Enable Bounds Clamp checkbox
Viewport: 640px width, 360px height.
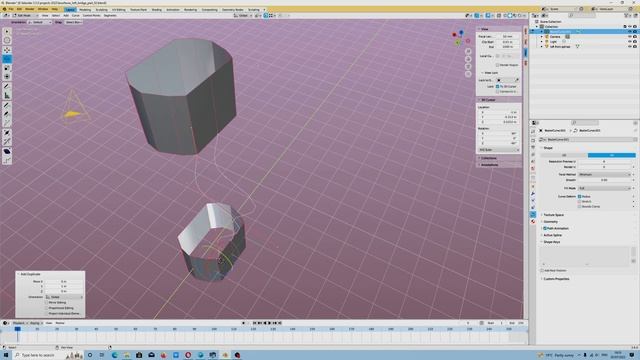pyautogui.click(x=579, y=206)
